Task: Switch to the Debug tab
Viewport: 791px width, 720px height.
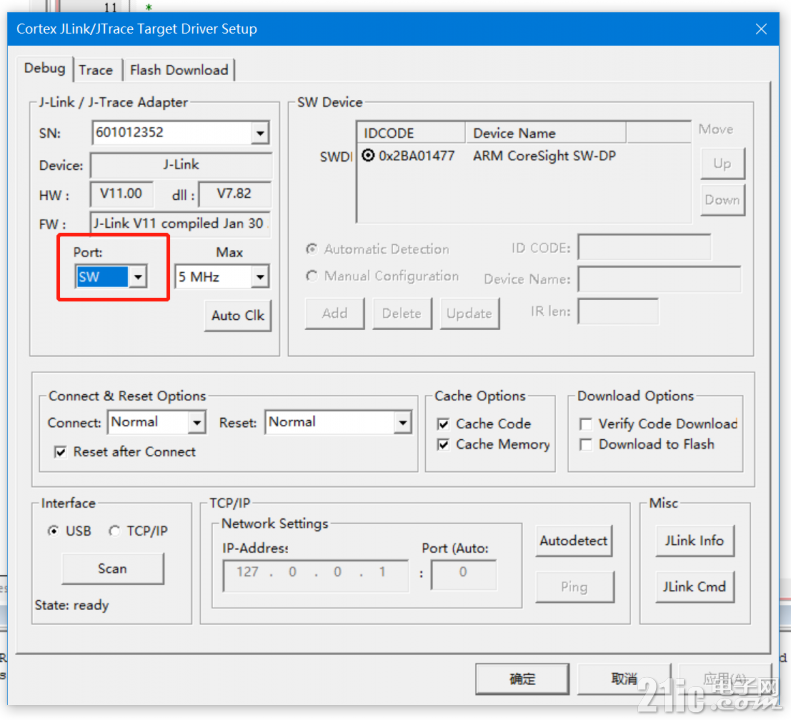Action: pyautogui.click(x=45, y=68)
